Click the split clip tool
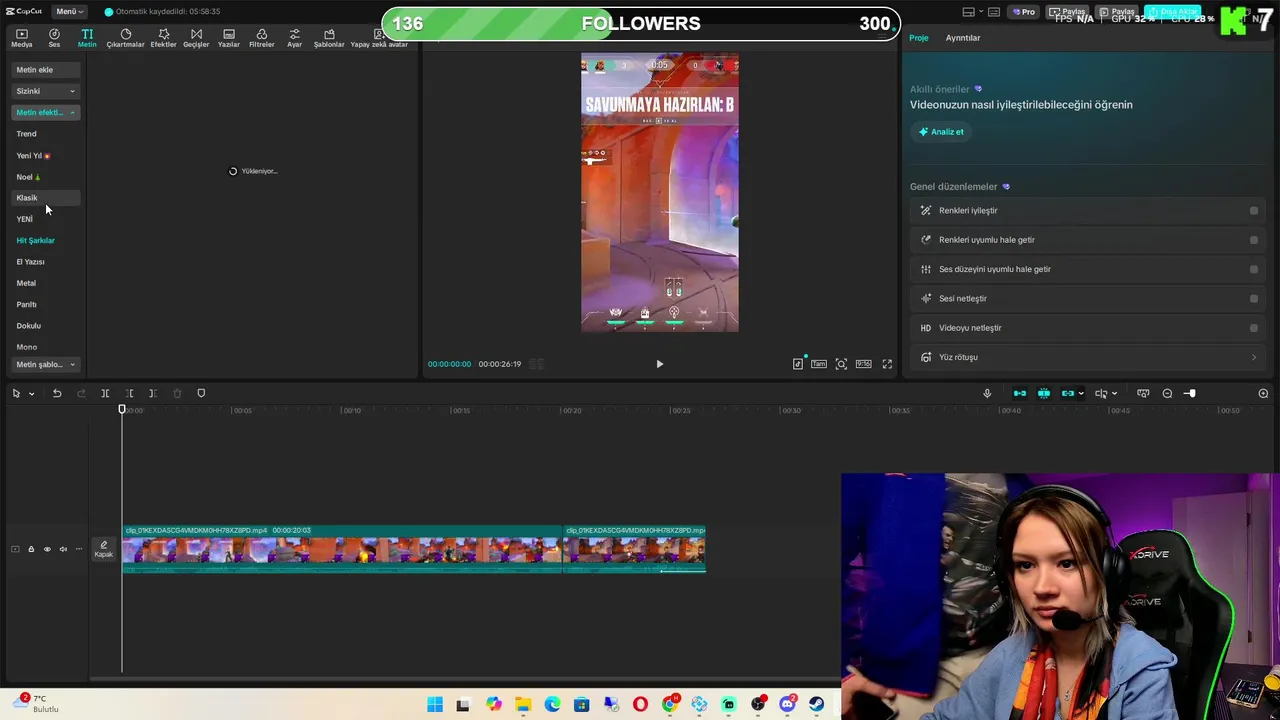This screenshot has width=1280, height=720. 105,393
